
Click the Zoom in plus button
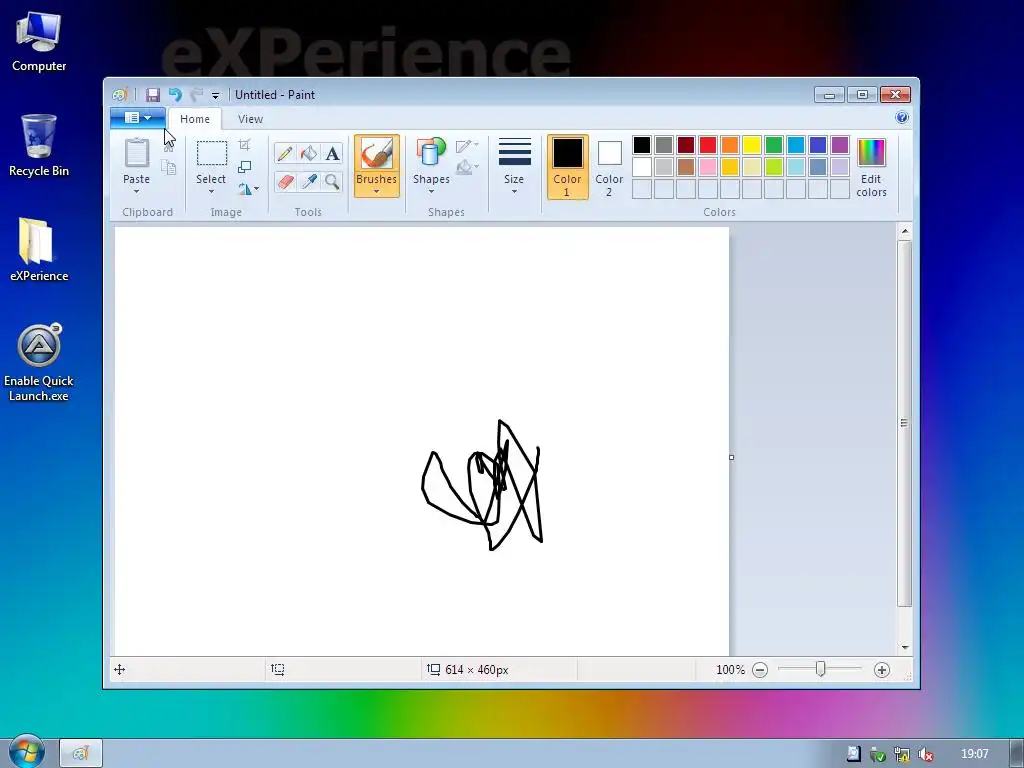point(882,670)
